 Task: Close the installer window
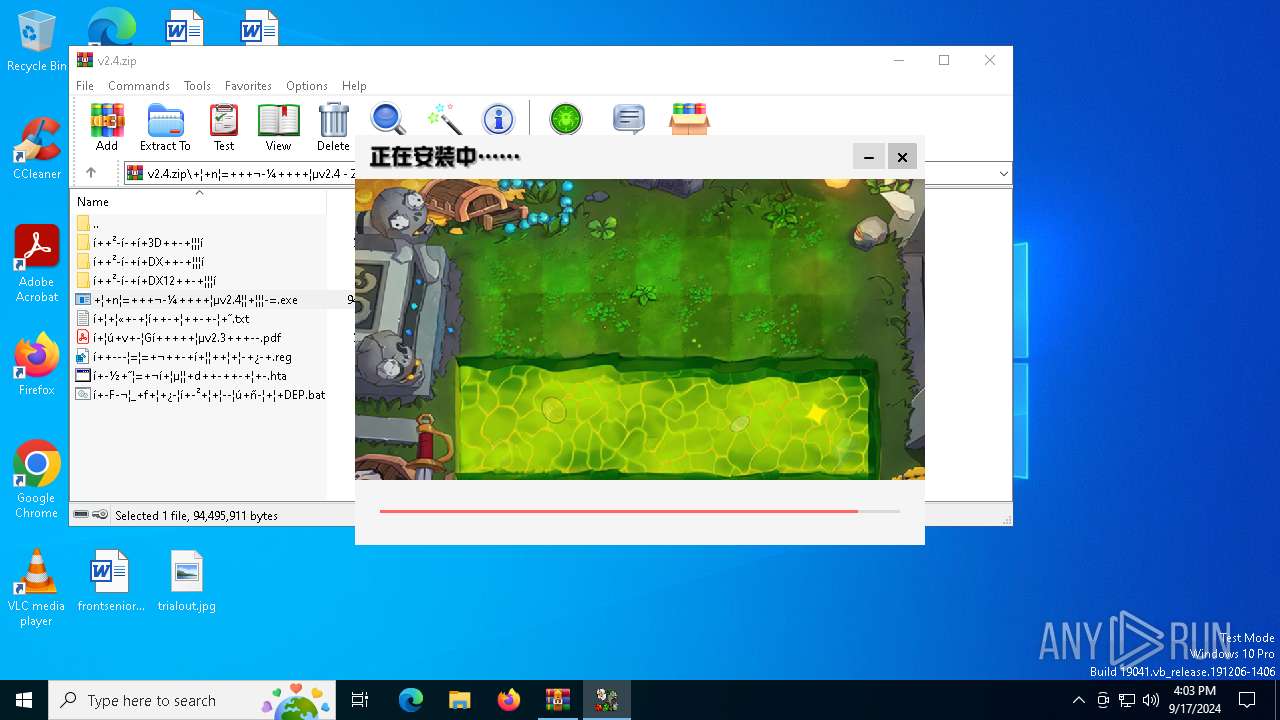[902, 157]
